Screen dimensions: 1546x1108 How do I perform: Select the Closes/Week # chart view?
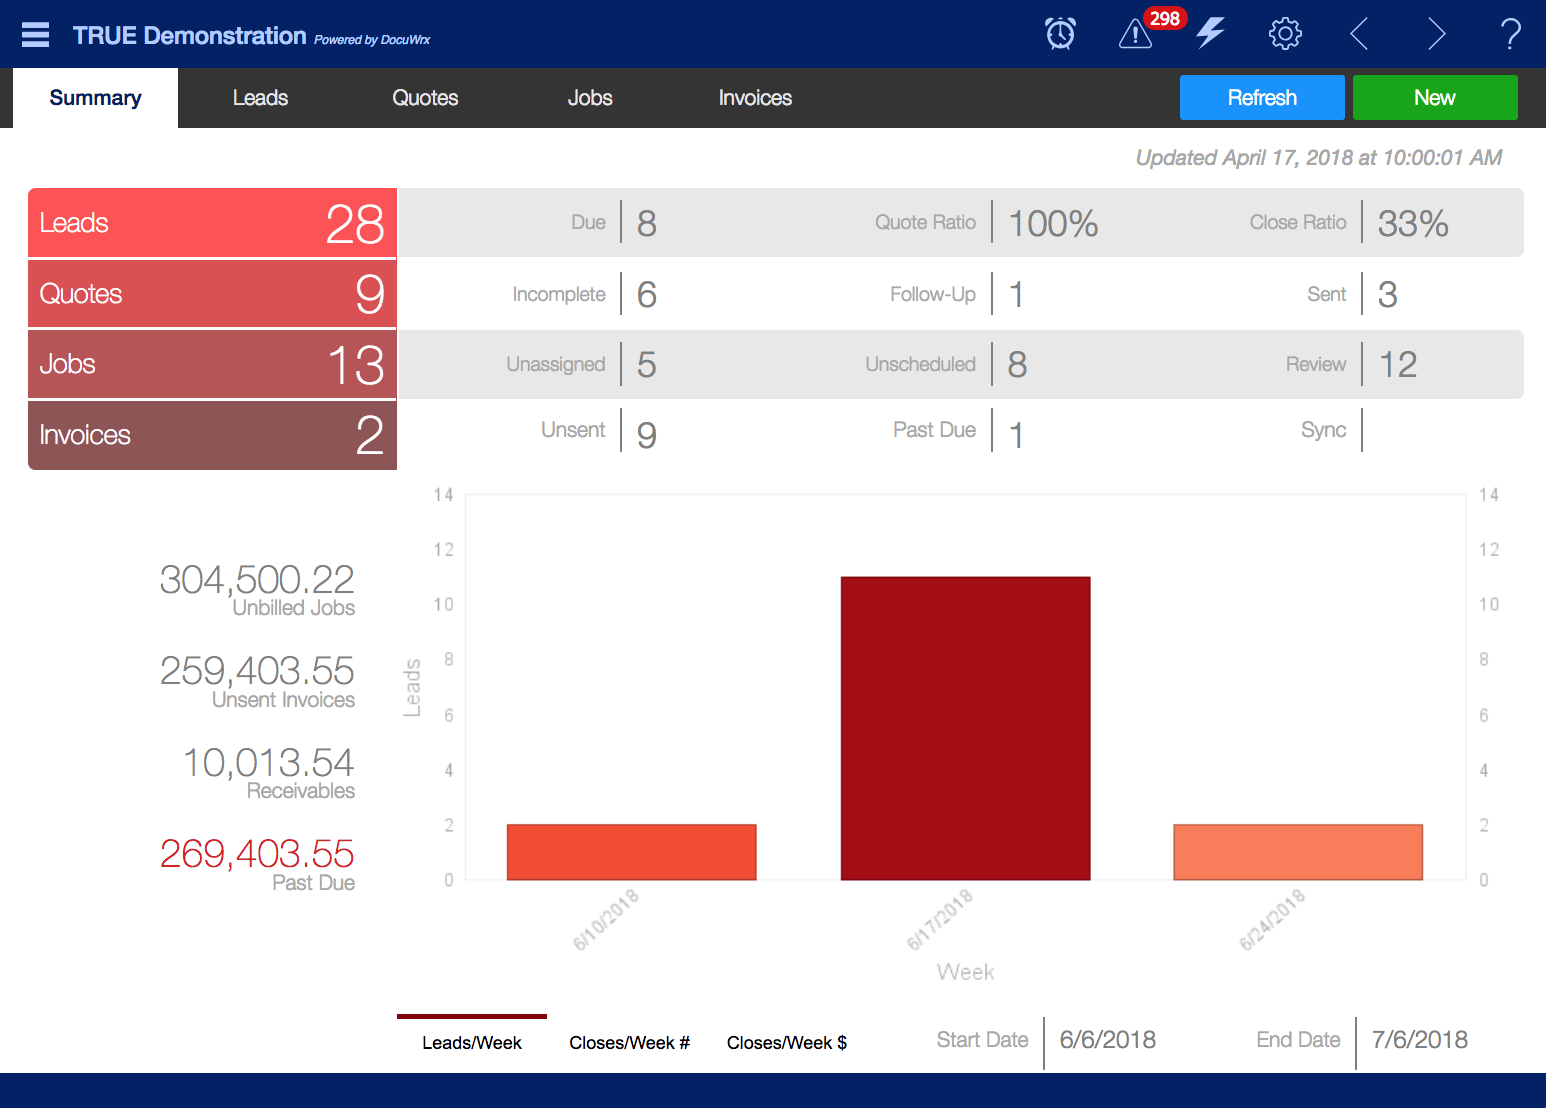pyautogui.click(x=629, y=1043)
